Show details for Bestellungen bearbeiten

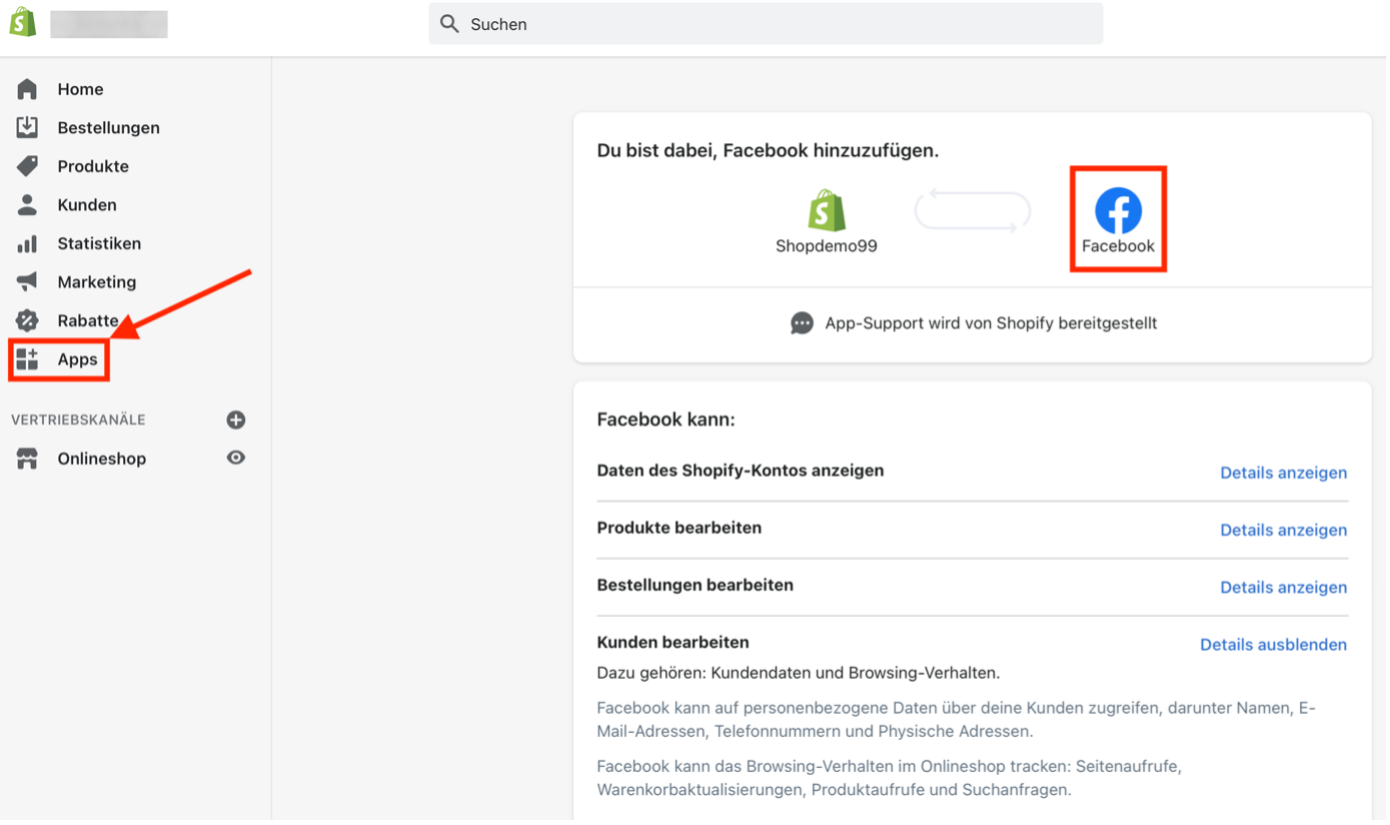pyautogui.click(x=1283, y=587)
